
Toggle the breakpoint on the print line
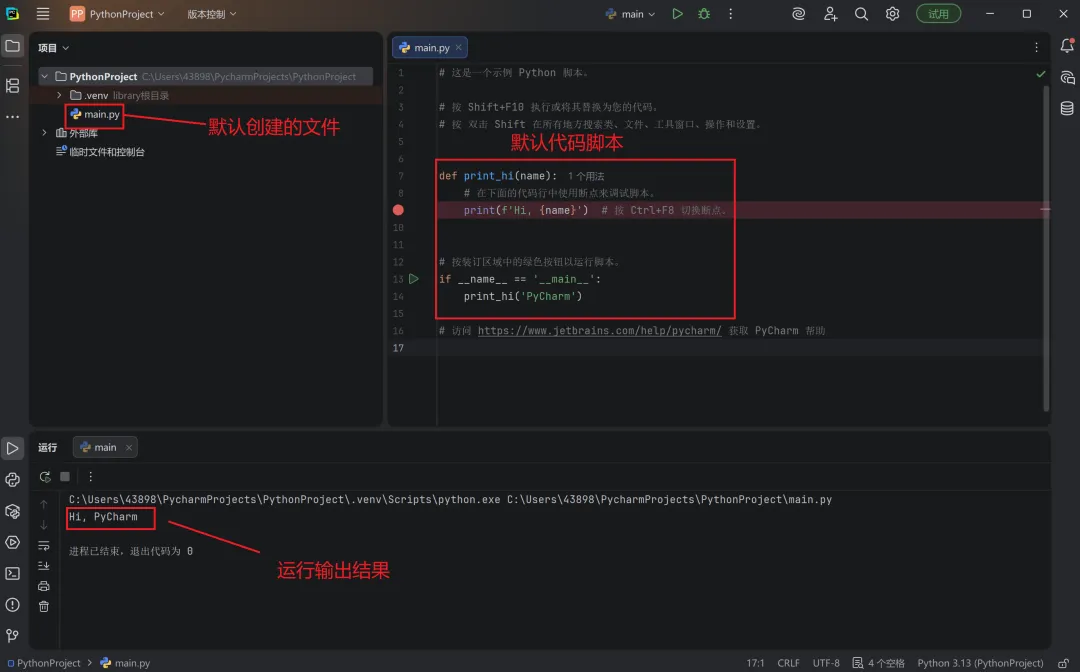(x=398, y=210)
